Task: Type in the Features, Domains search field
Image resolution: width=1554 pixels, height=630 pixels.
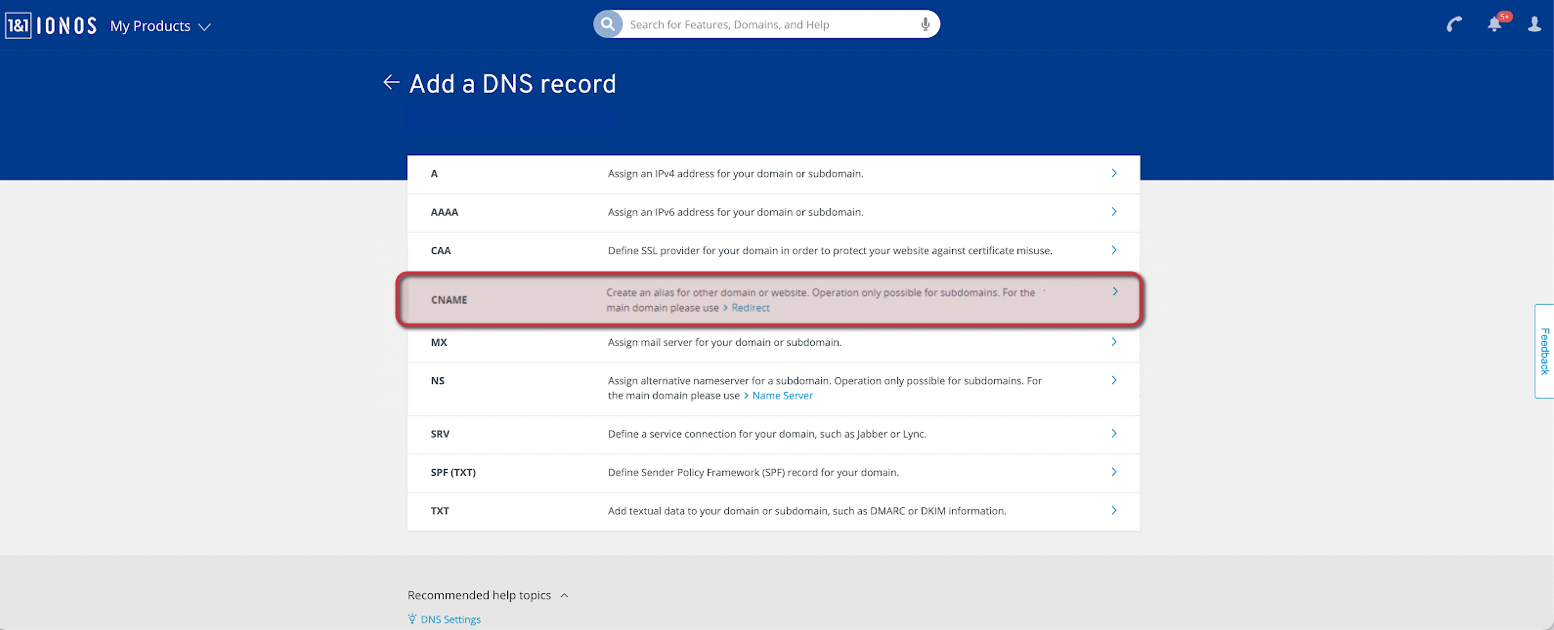Action: (770, 24)
